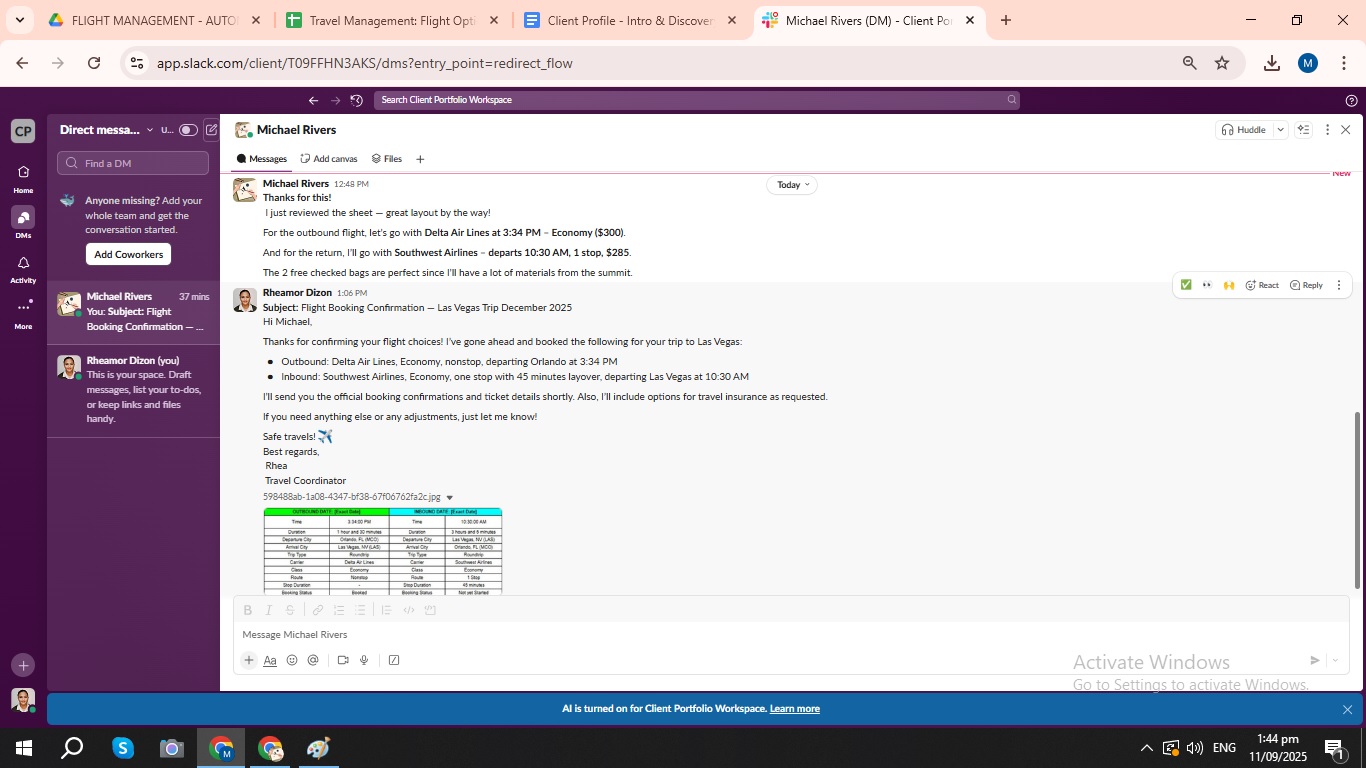This screenshot has height=768, width=1366.
Task: Open Slack Home in the sidebar
Action: tap(23, 178)
